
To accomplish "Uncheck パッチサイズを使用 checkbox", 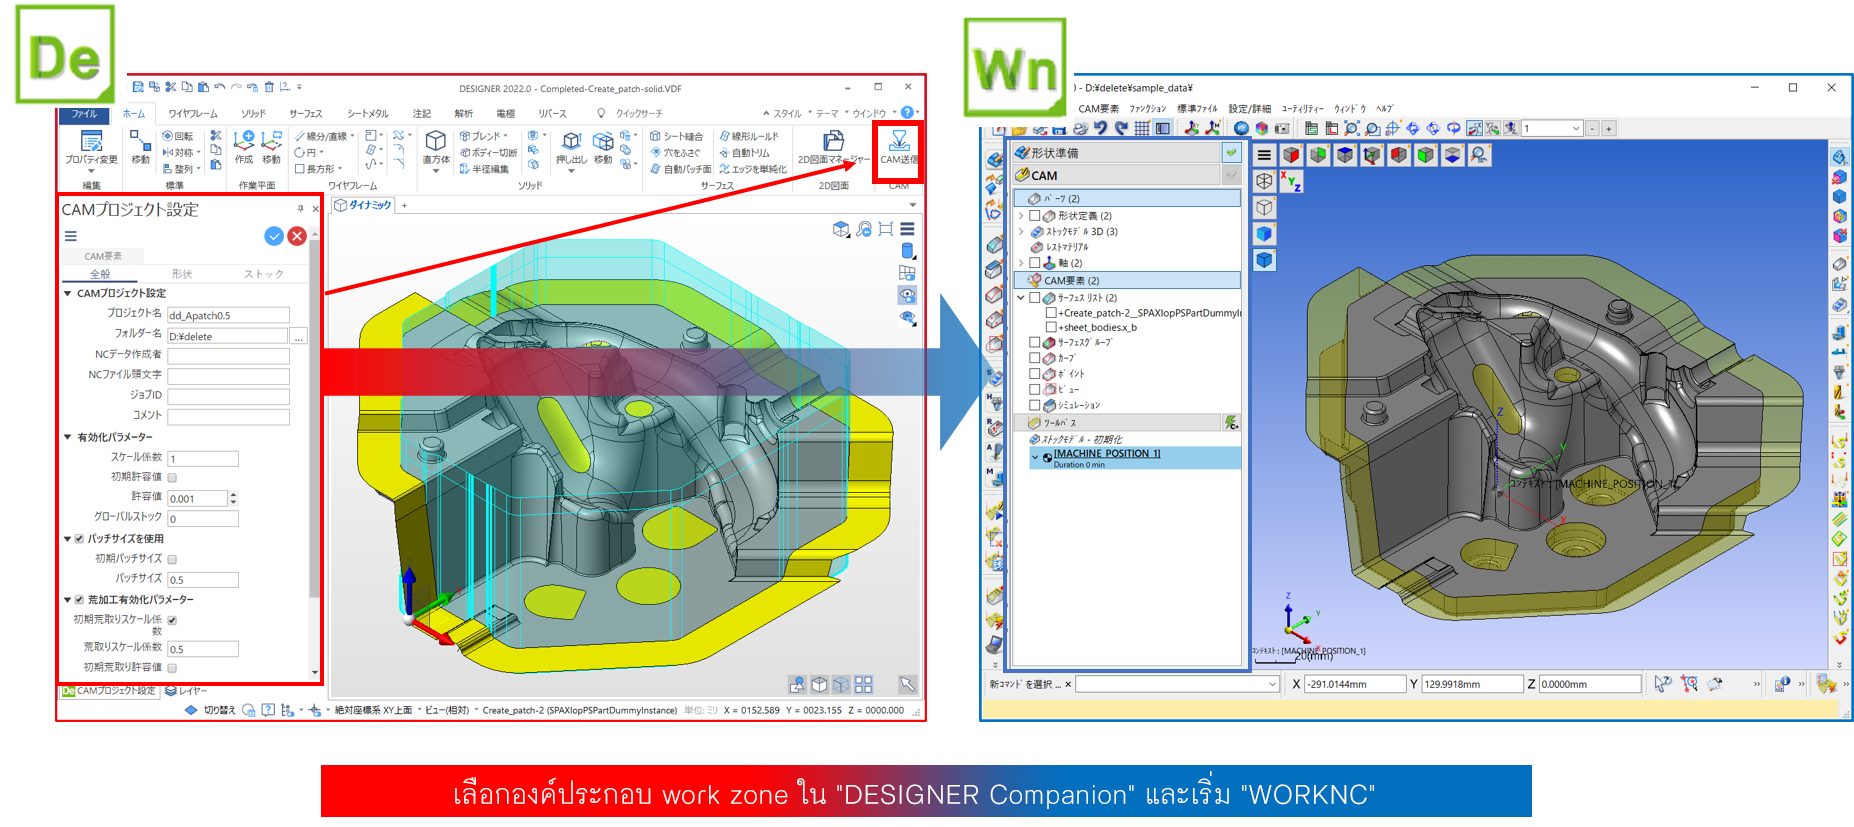I will coord(80,539).
